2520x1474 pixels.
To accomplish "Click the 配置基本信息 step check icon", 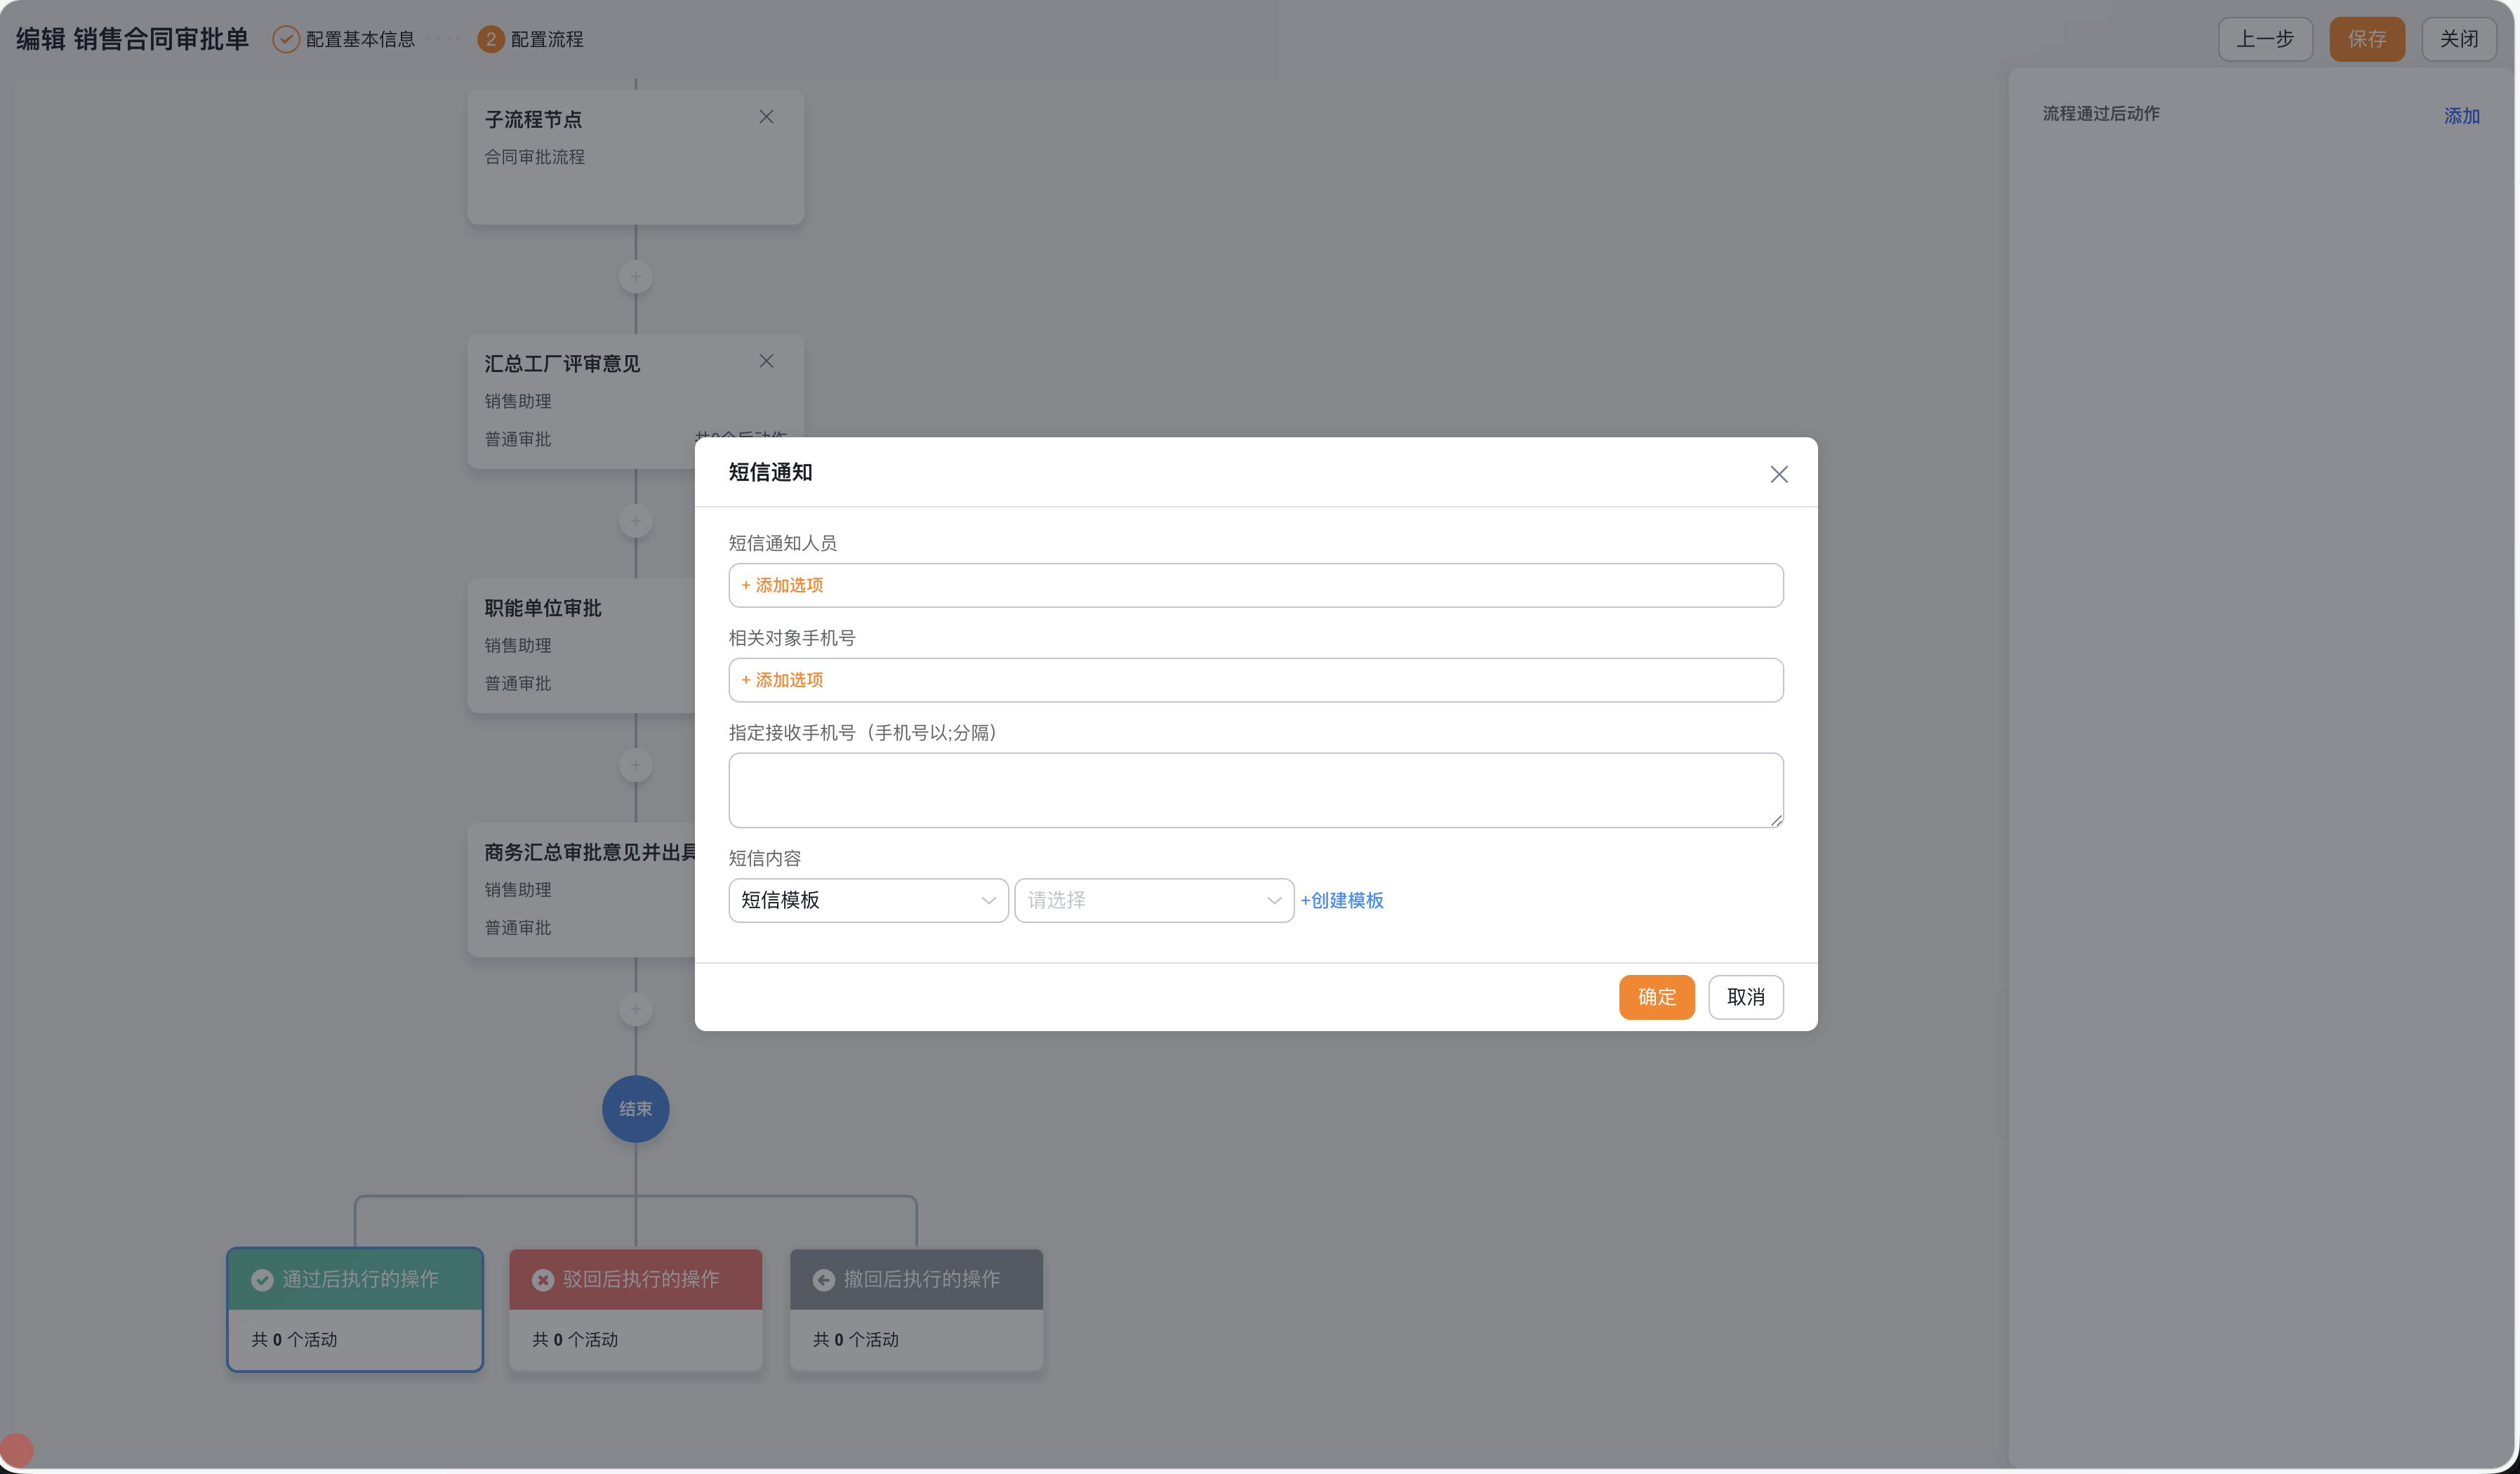I will pyautogui.click(x=286, y=39).
